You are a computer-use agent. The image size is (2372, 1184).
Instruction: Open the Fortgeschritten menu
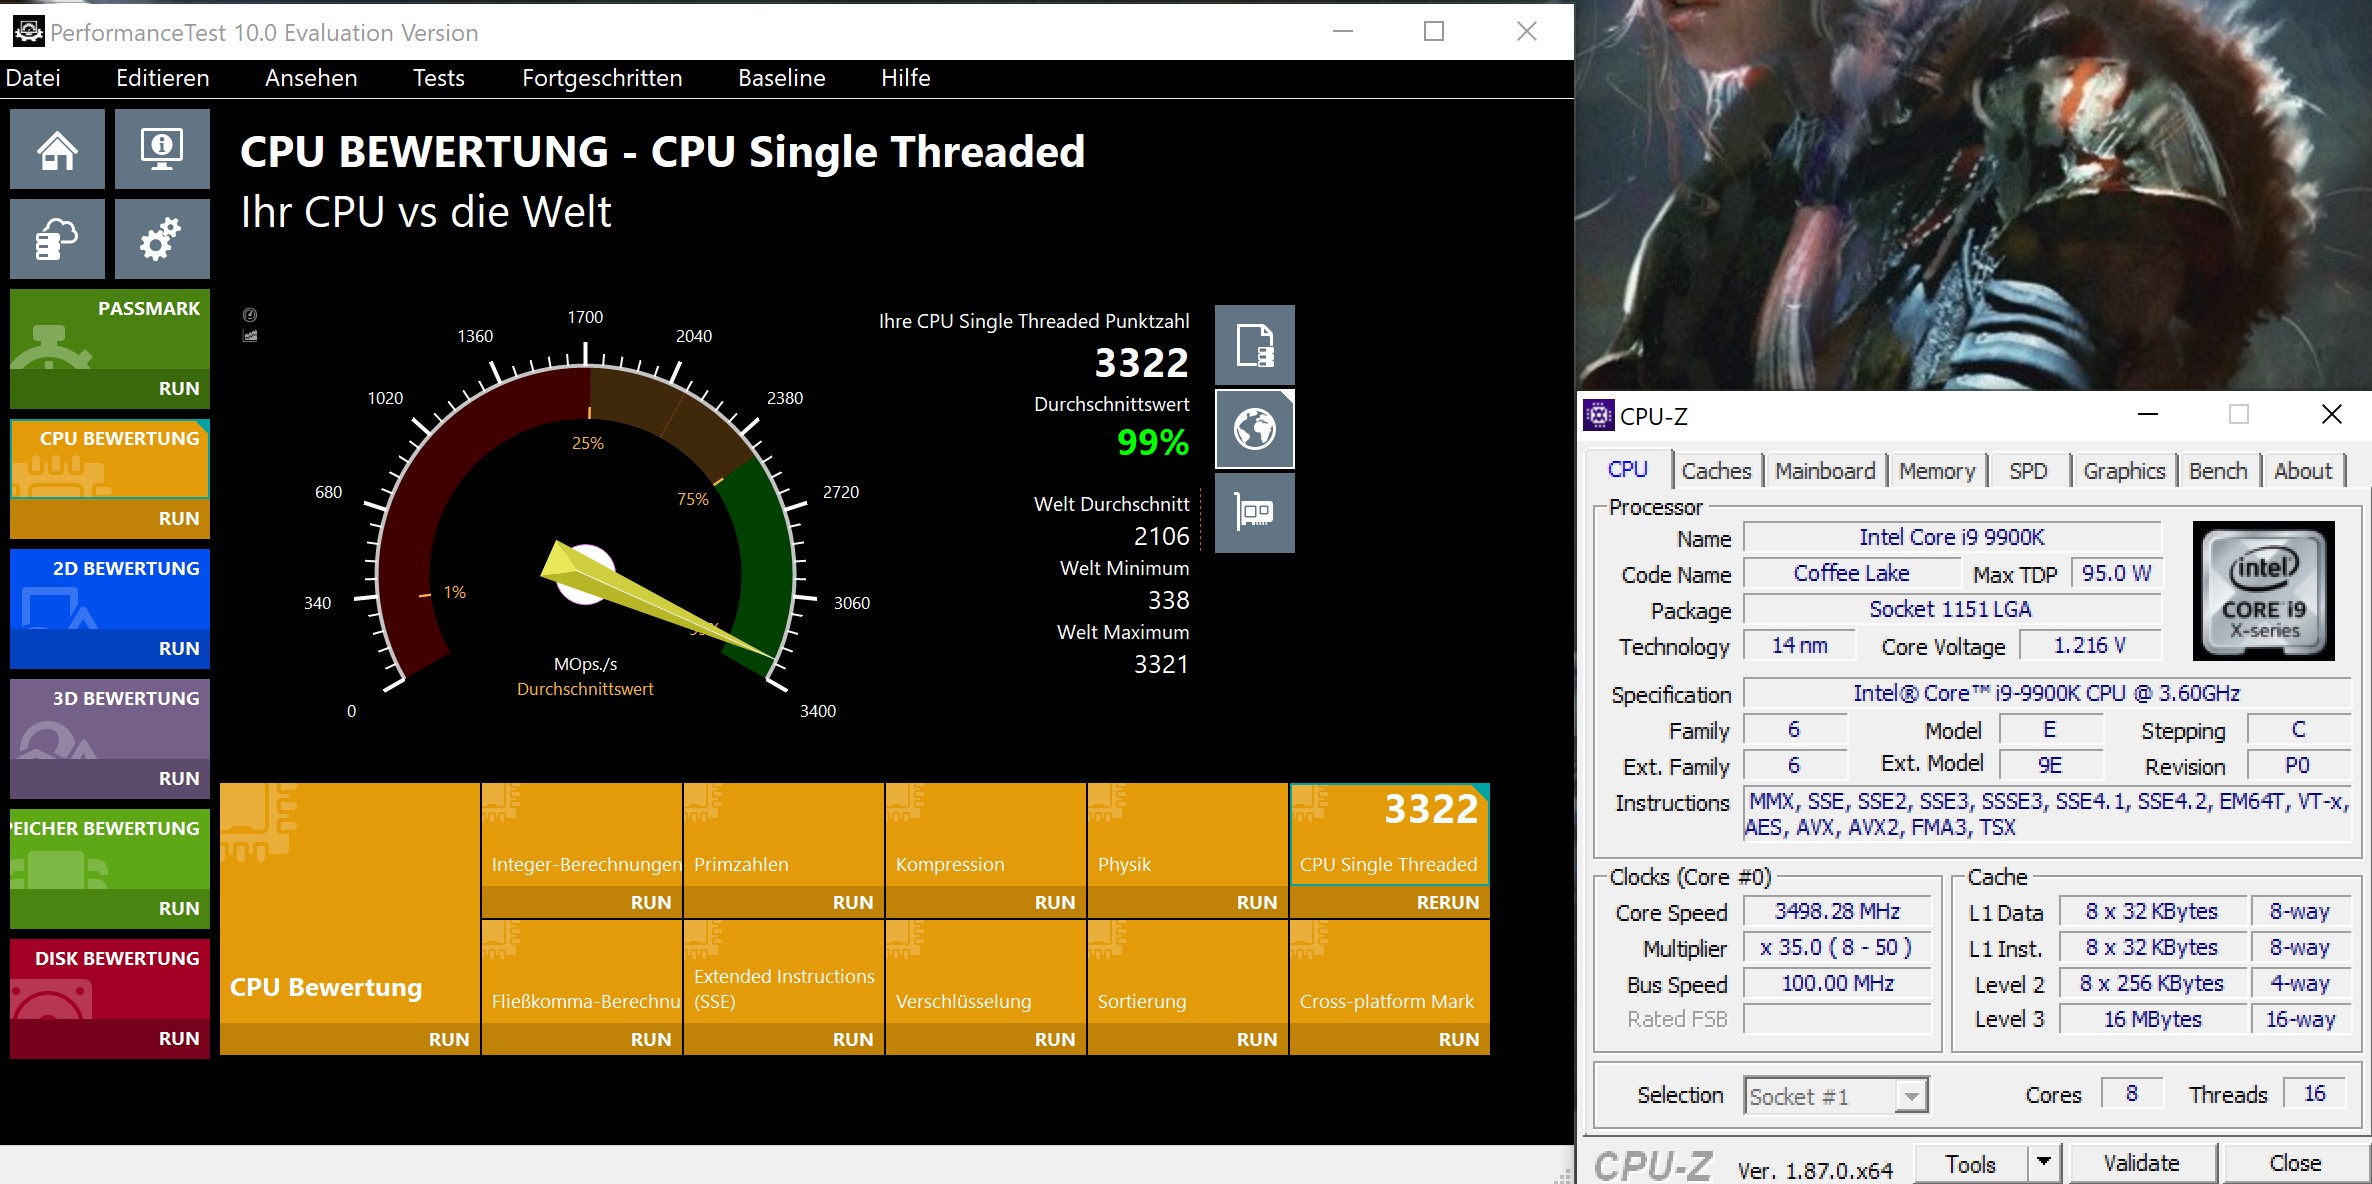click(602, 78)
